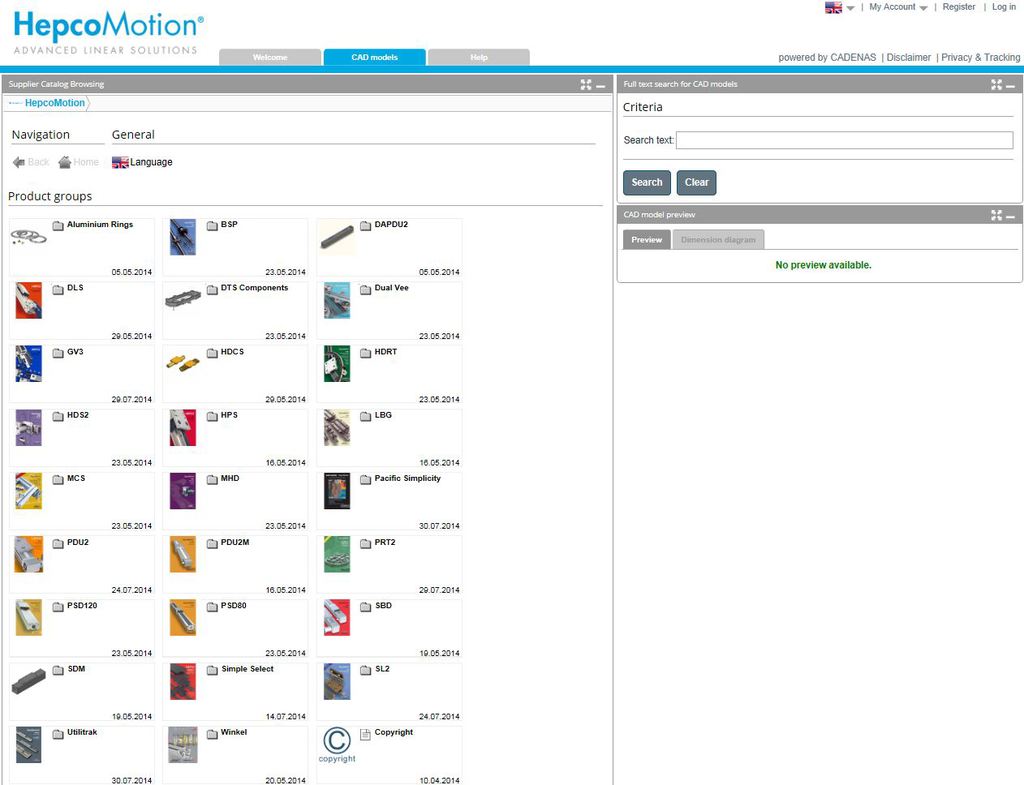The width and height of the screenshot is (1024, 785).
Task: Open the Winkel product thumbnail
Action: [x=183, y=745]
